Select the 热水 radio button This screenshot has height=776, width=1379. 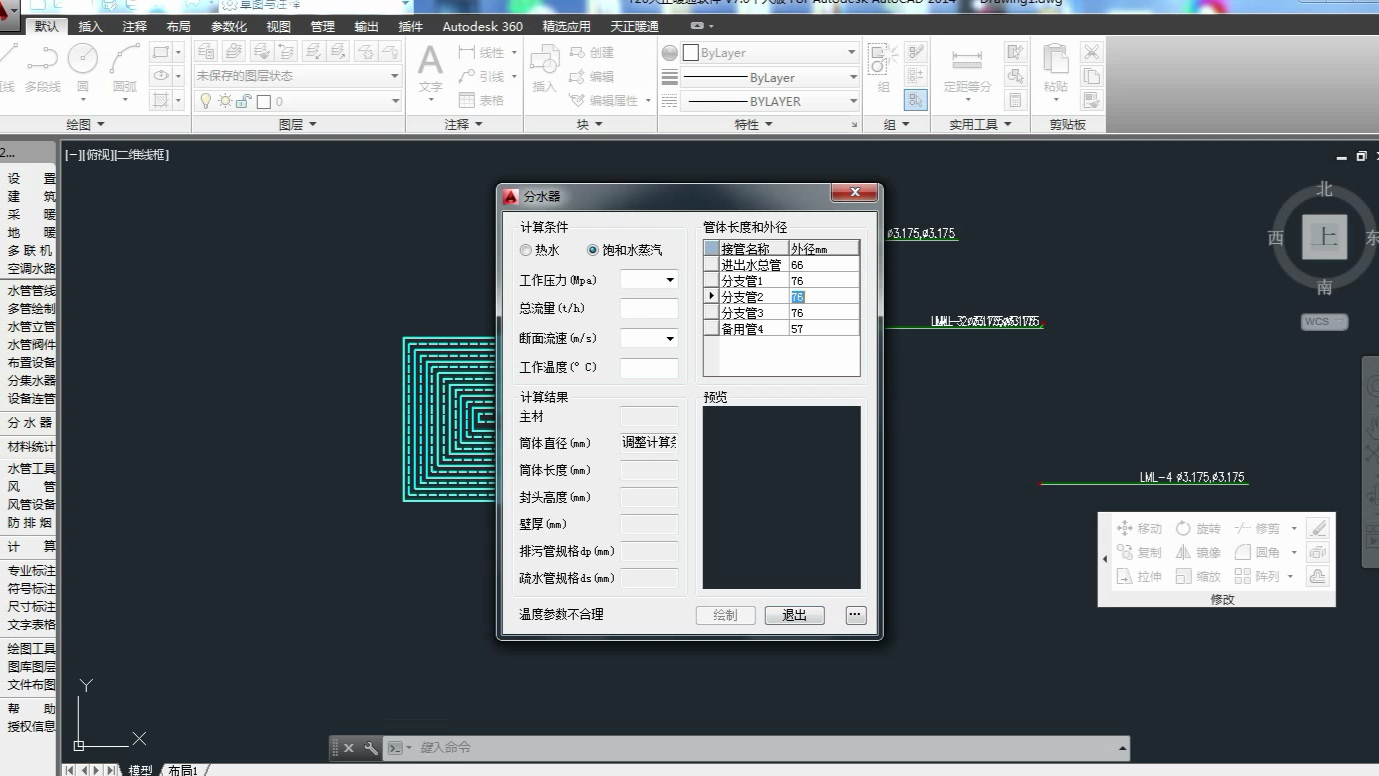point(540,250)
